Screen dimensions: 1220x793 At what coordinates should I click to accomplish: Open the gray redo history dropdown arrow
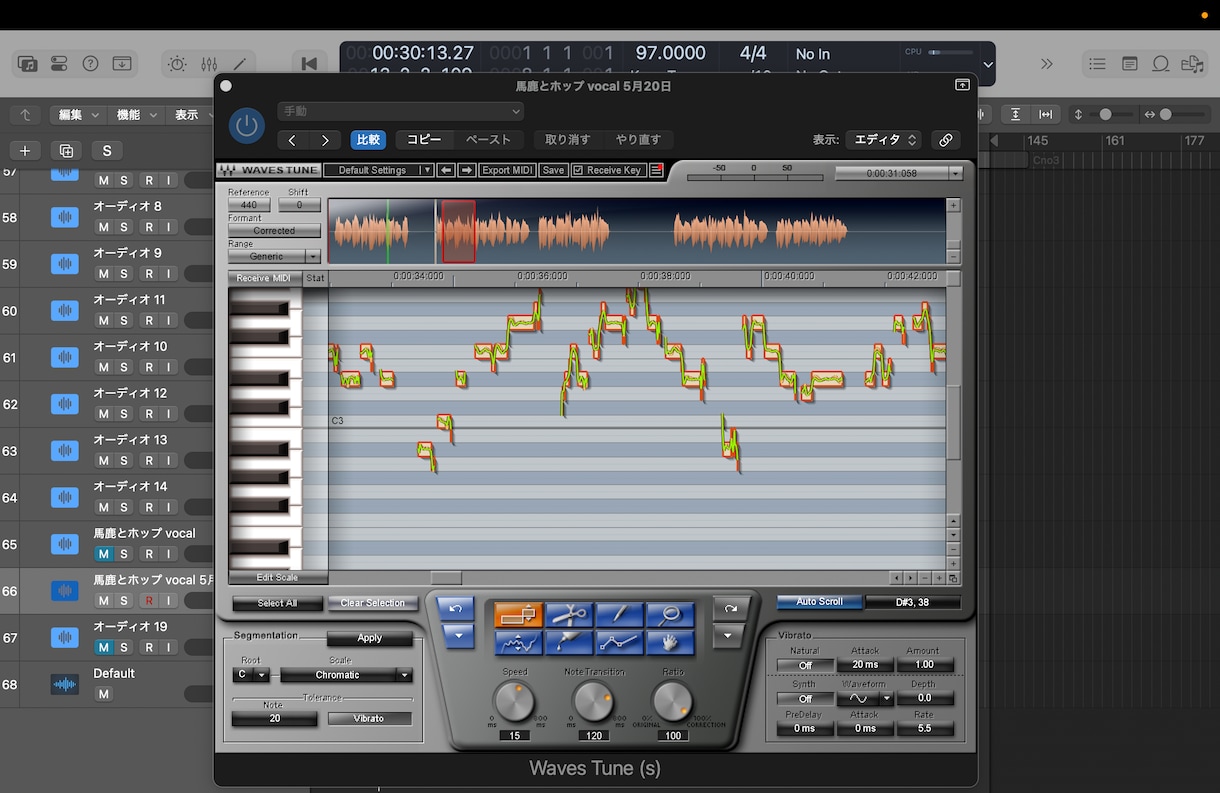[x=729, y=635]
